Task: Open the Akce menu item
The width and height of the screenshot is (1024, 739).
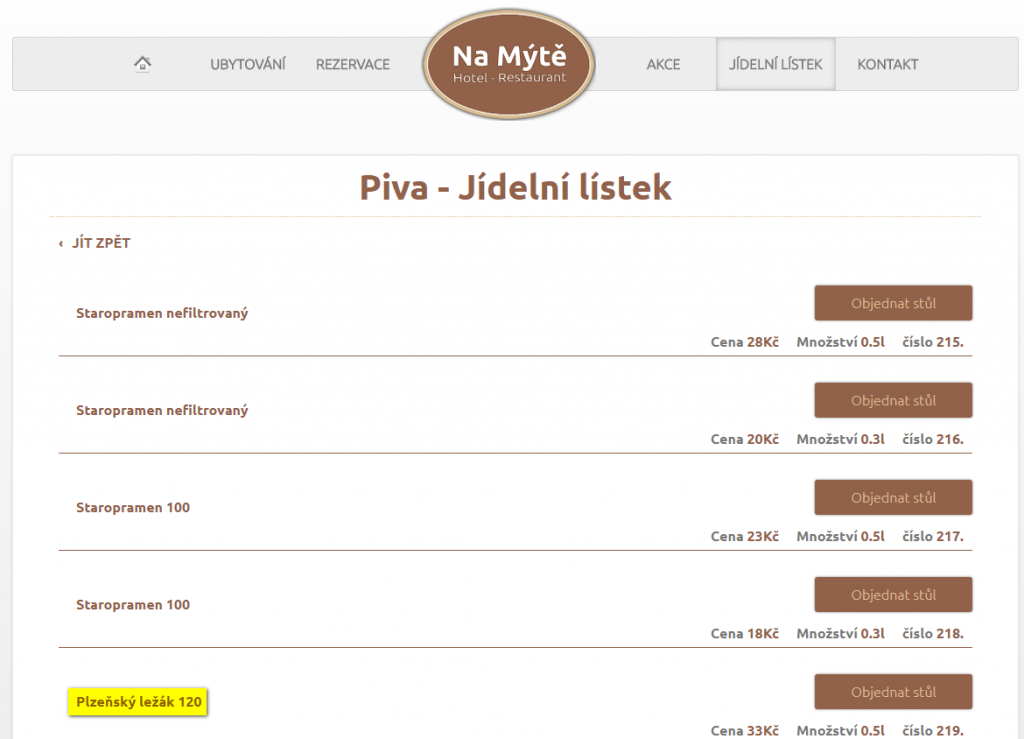Action: tap(663, 64)
